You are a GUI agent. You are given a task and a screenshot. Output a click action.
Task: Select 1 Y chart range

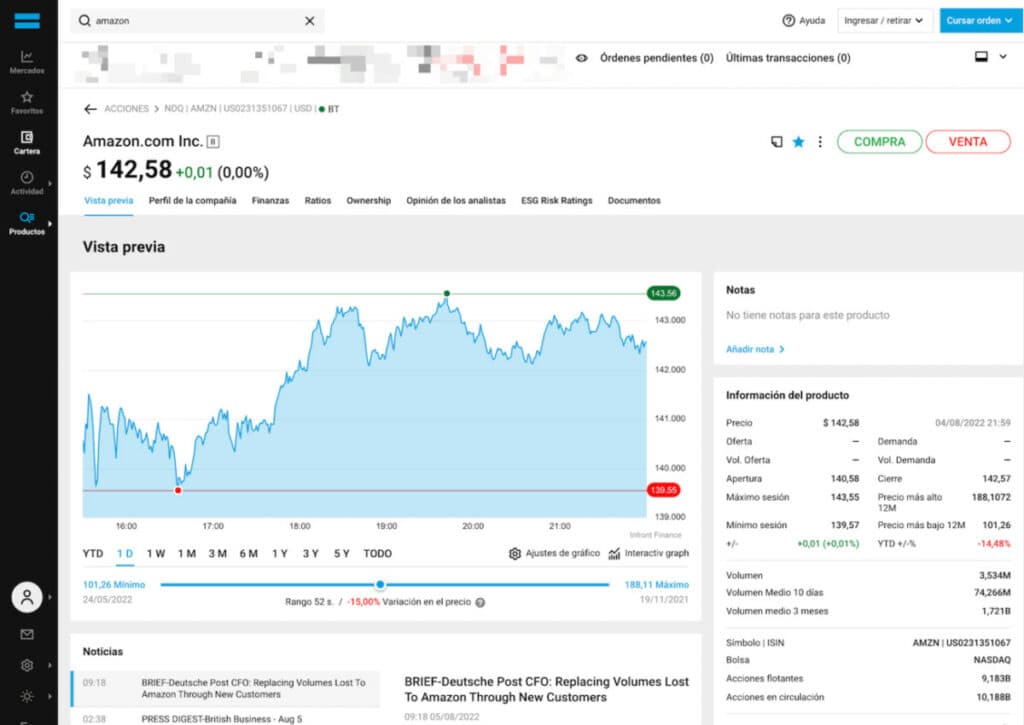coord(280,554)
